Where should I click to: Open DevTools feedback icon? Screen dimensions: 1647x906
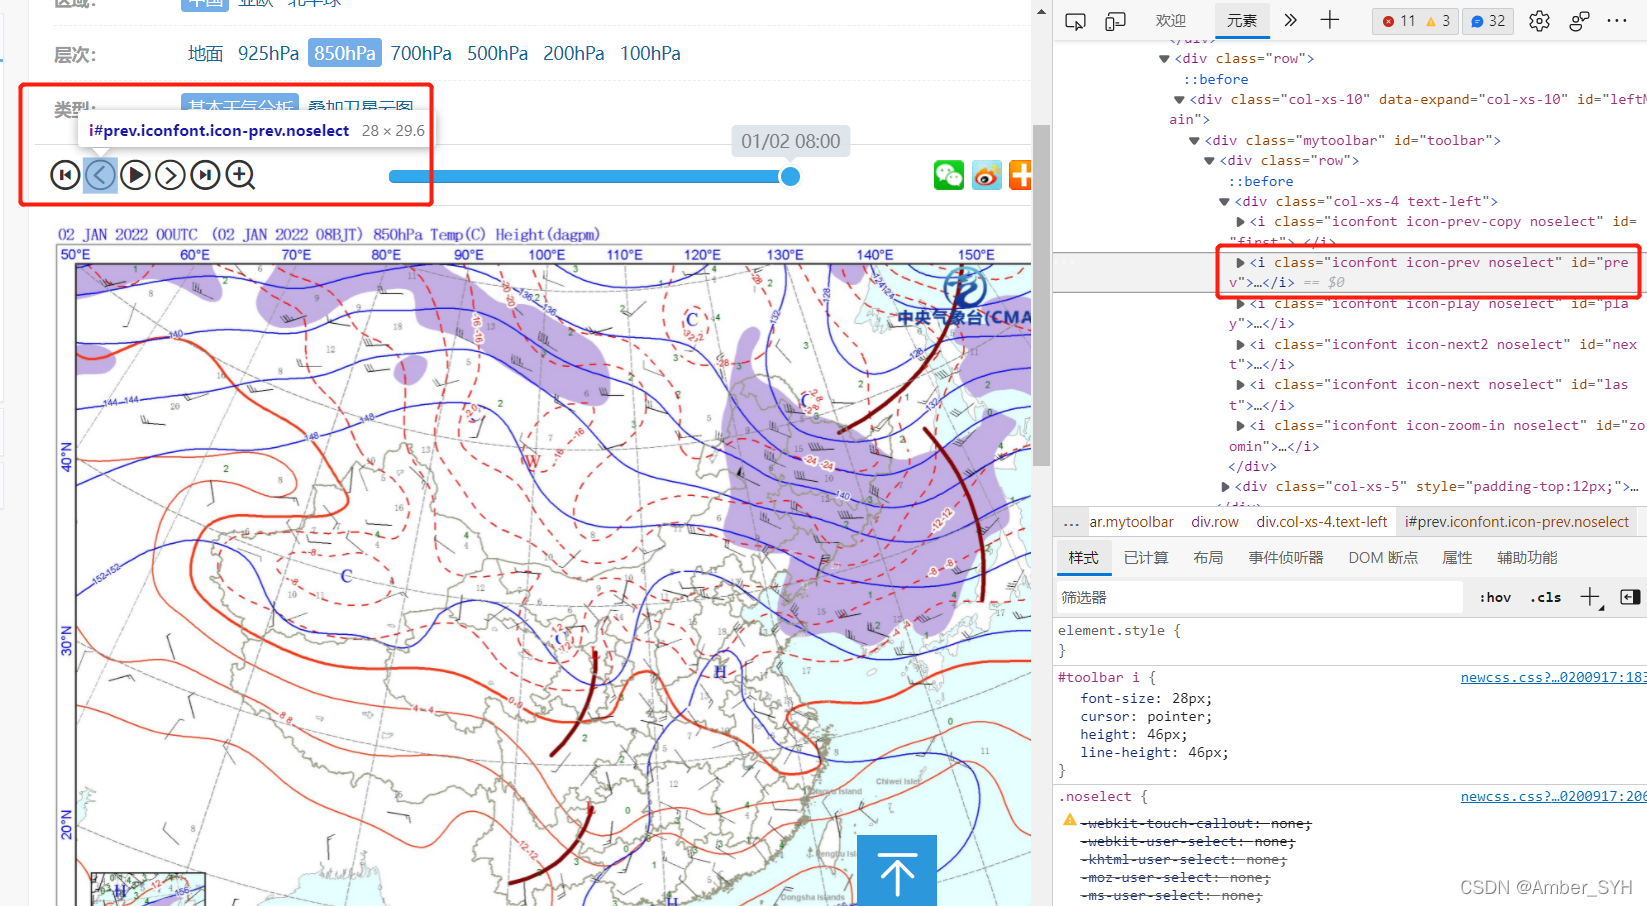coord(1580,21)
